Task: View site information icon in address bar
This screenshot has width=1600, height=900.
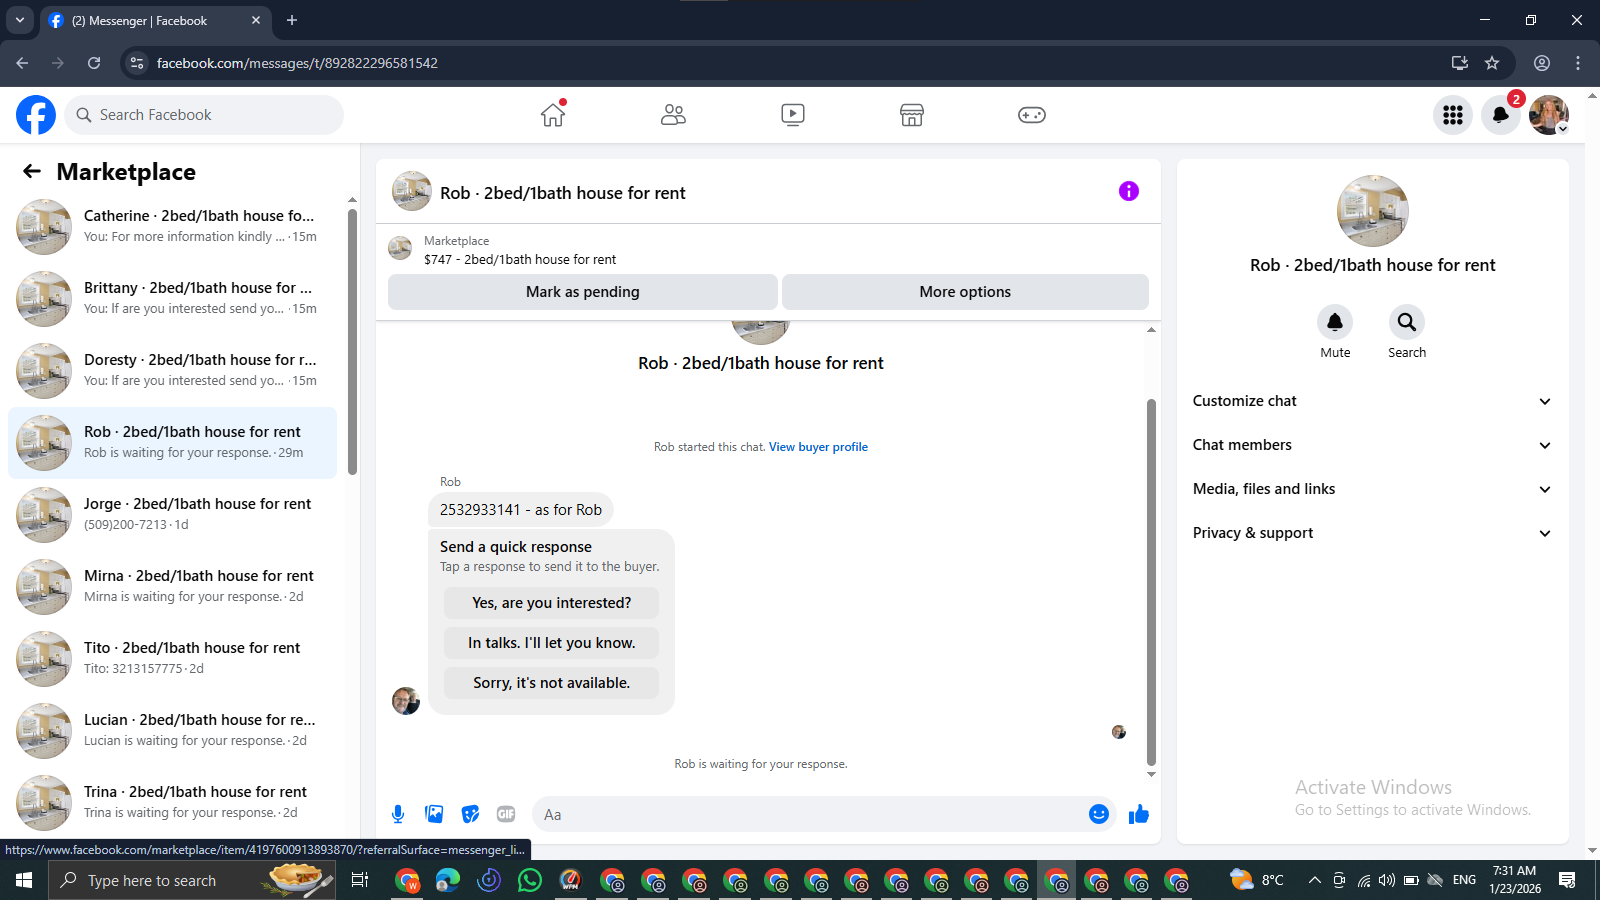Action: coord(137,63)
